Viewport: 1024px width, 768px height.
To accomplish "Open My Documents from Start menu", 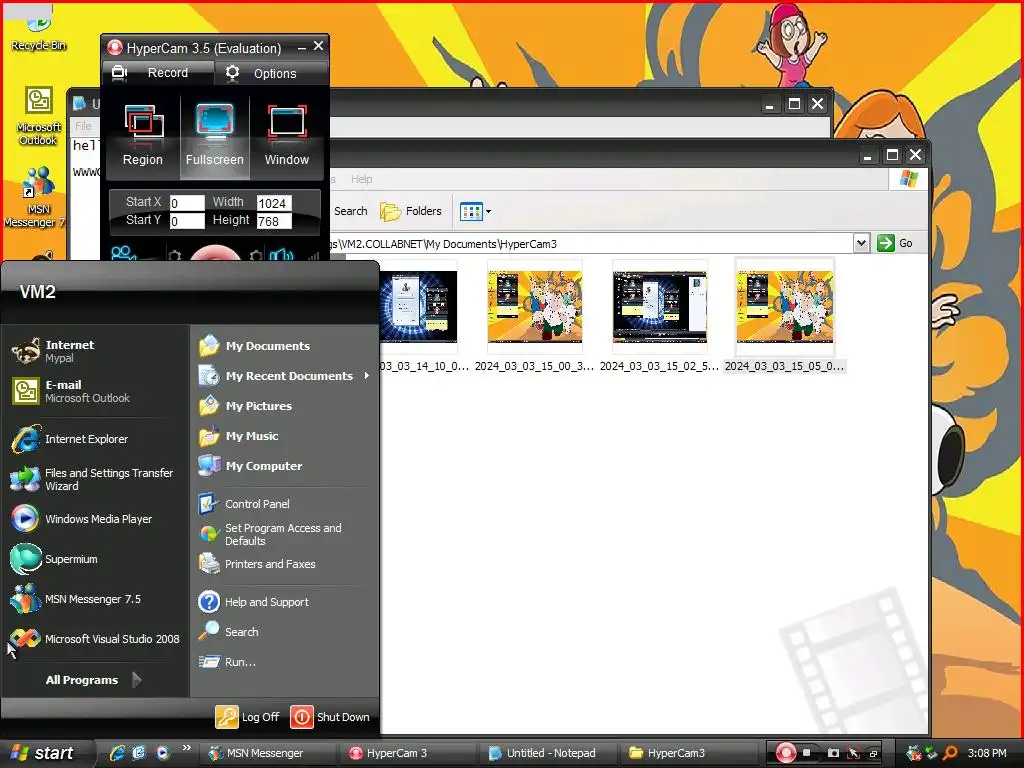I will coord(284,345).
